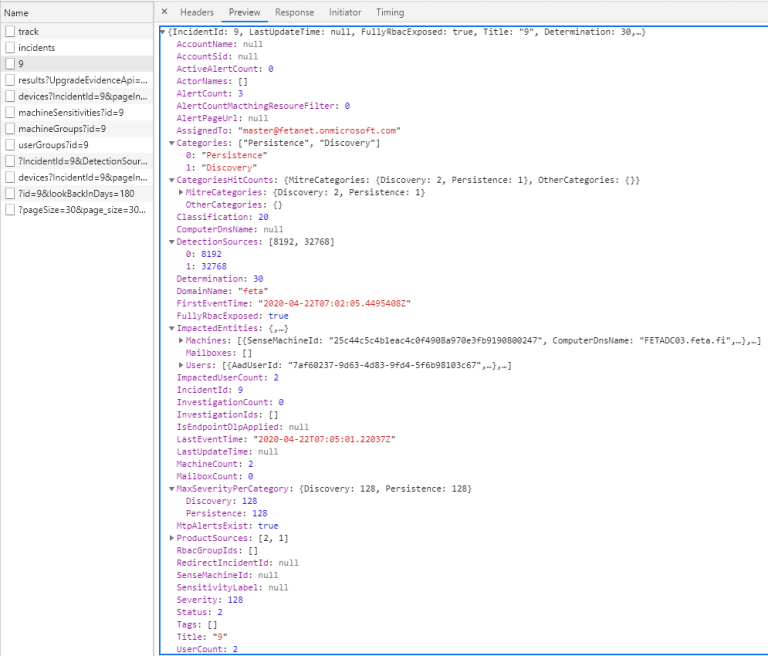
Task: Click the file icon beside ?id=9&lookBackInDays=180
Action: pyautogui.click(x=10, y=193)
